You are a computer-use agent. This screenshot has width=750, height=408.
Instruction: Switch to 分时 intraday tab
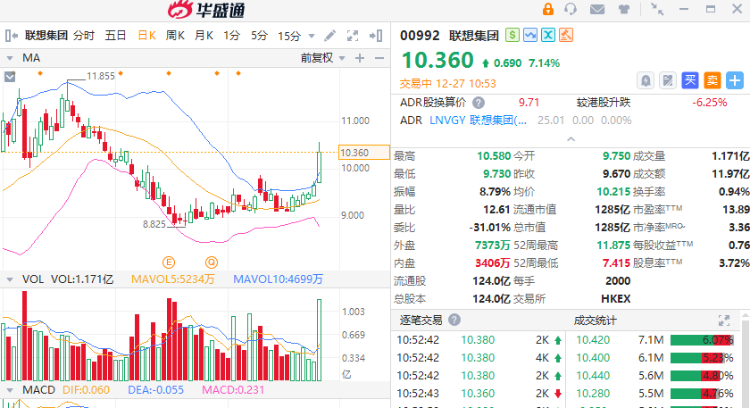click(84, 35)
